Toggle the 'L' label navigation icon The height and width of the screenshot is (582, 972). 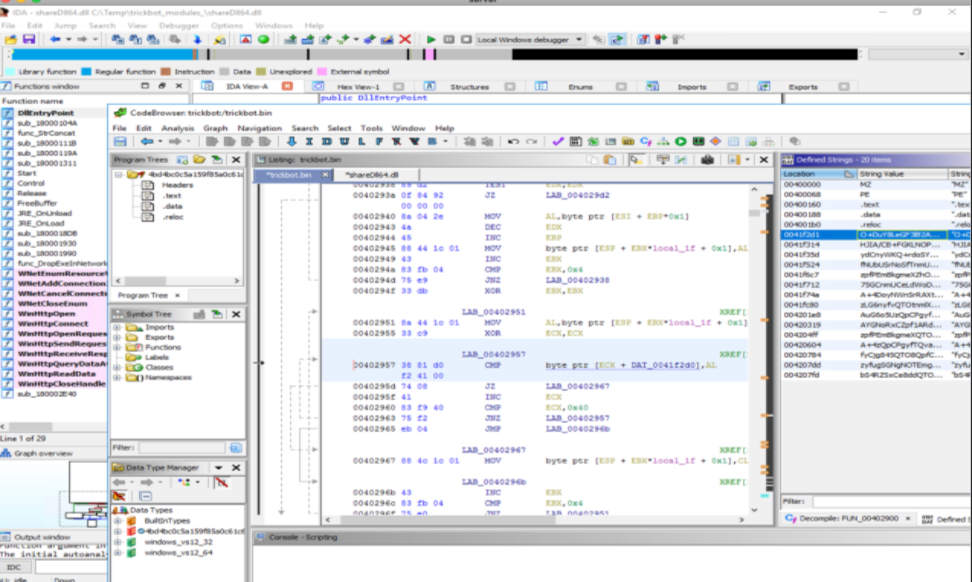point(361,142)
